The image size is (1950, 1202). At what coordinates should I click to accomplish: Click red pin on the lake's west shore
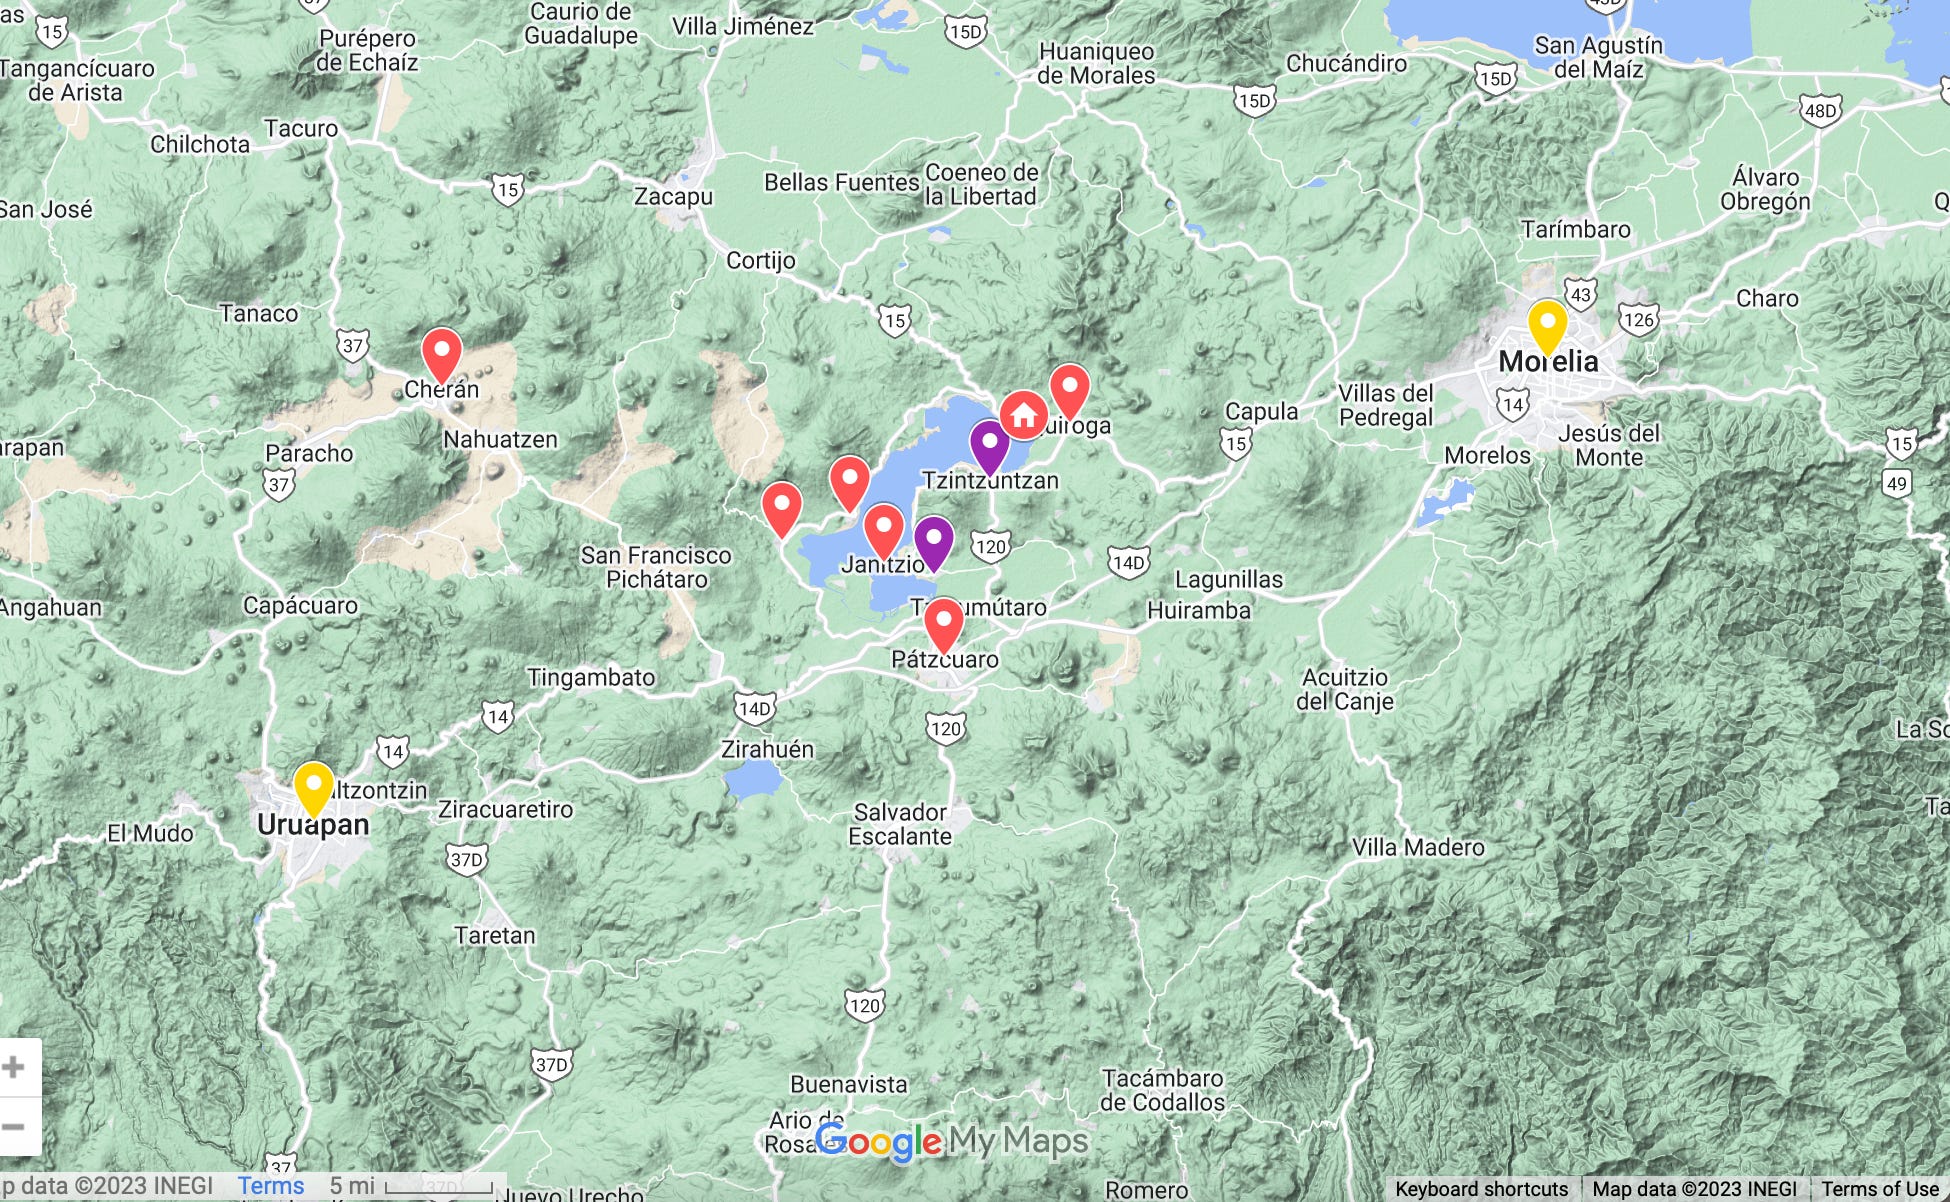point(849,480)
